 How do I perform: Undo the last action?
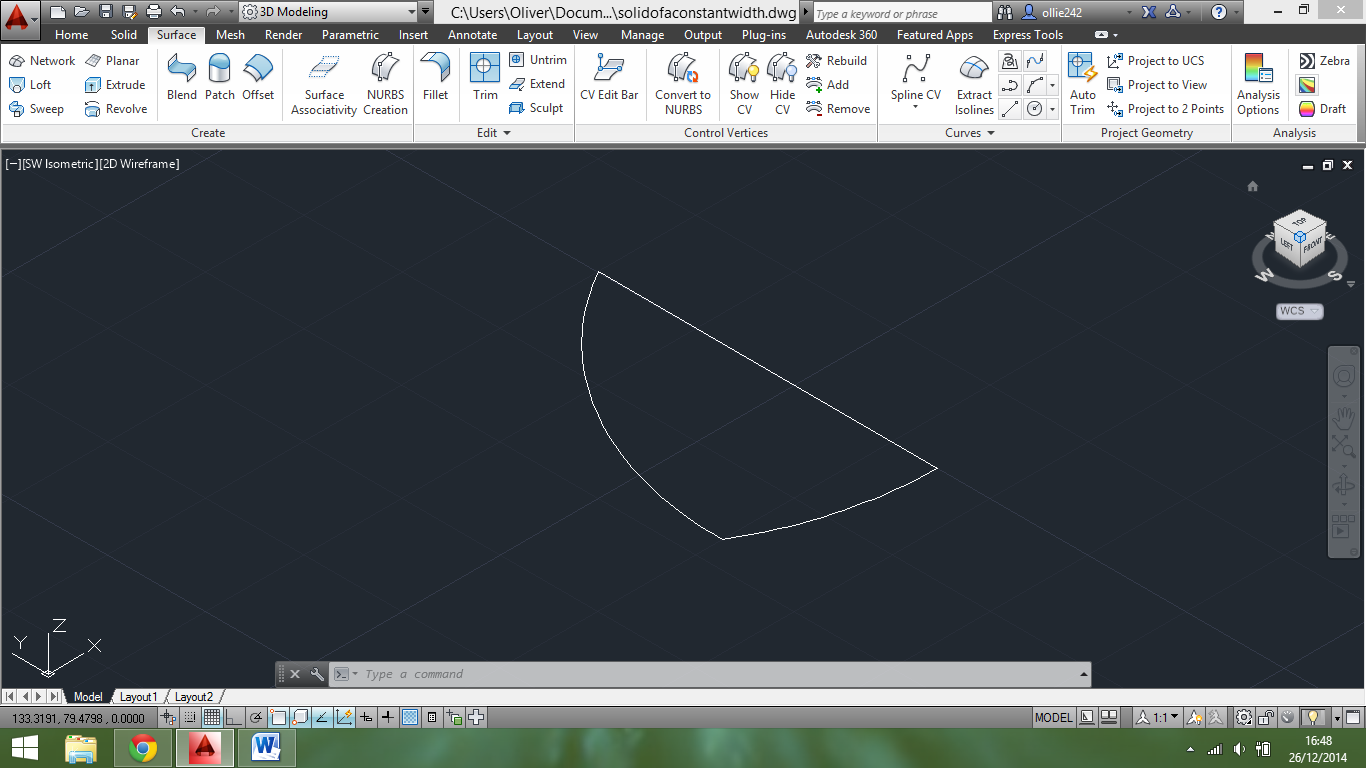(178, 12)
